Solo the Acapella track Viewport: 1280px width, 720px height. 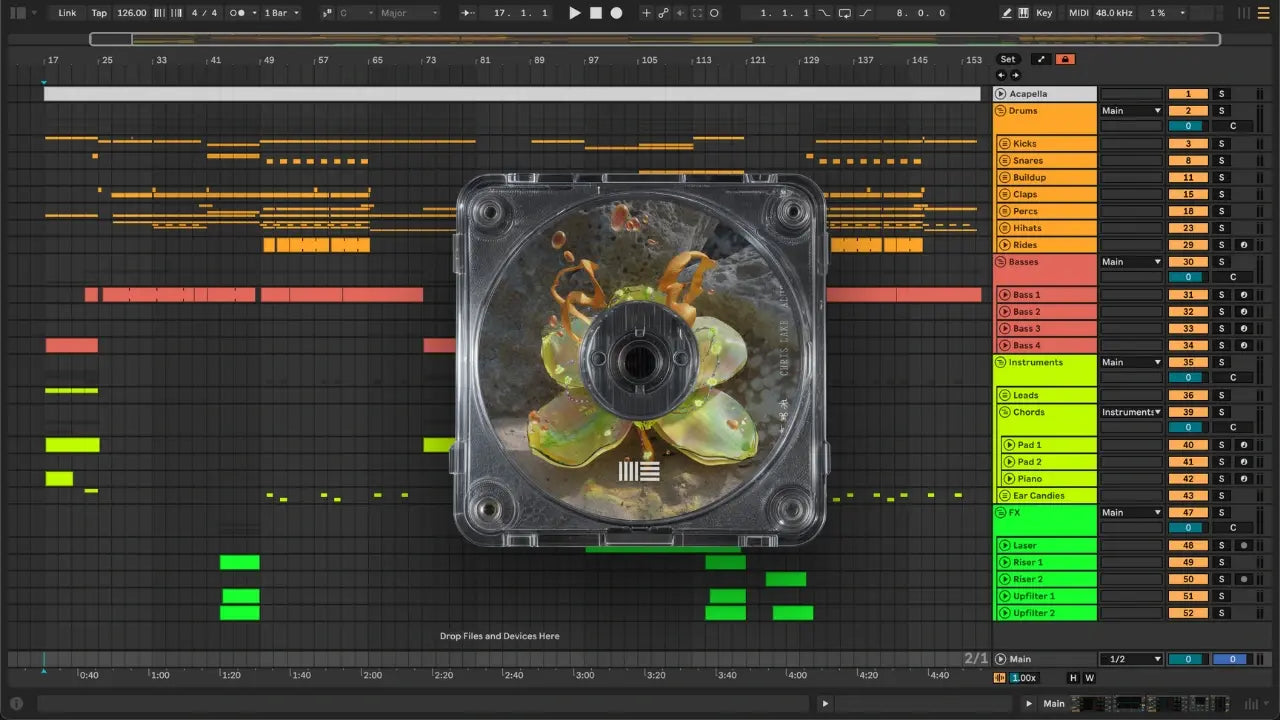[x=1220, y=94]
